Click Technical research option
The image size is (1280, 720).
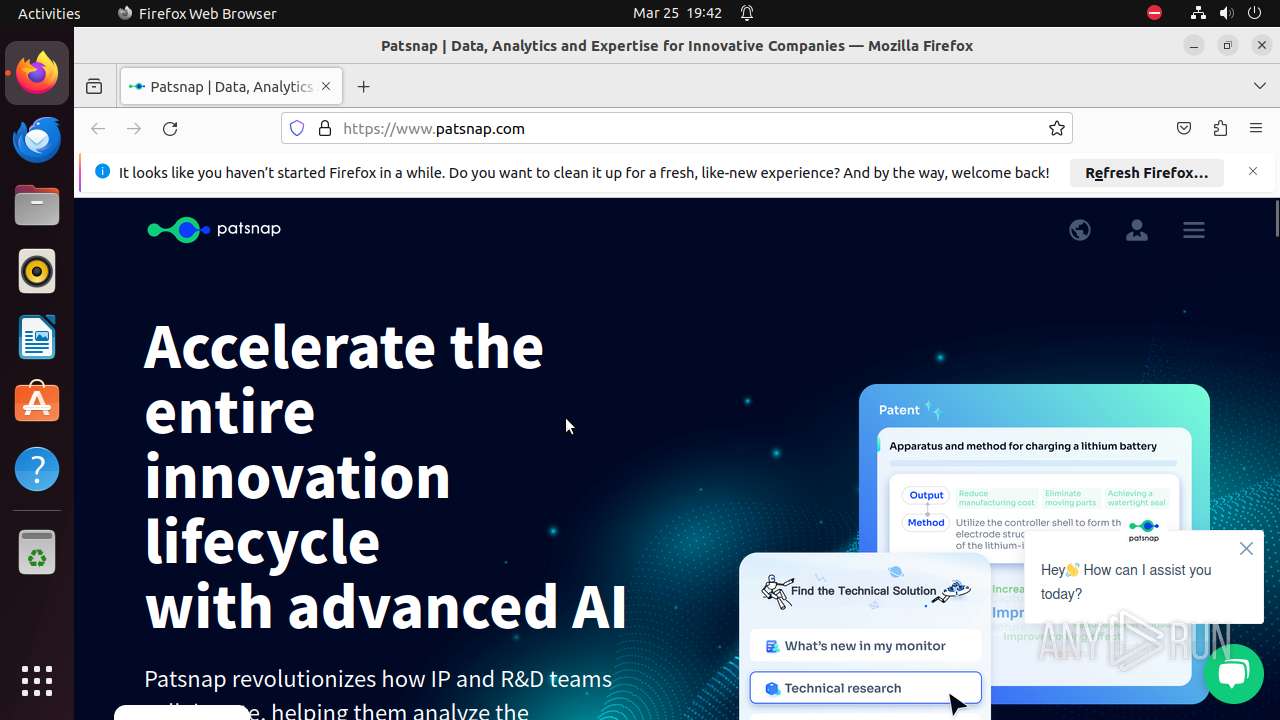click(865, 688)
